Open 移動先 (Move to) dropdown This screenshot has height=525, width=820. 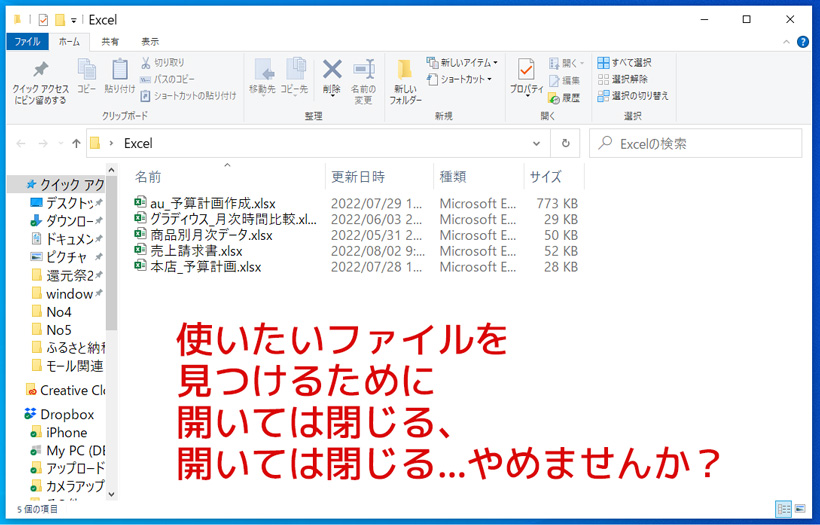tap(263, 77)
